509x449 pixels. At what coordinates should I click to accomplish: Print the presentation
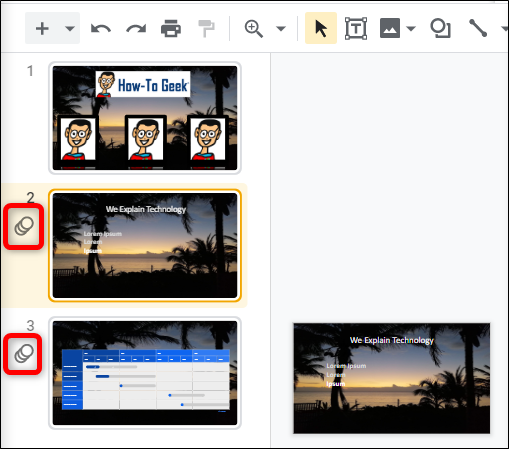[x=171, y=29]
